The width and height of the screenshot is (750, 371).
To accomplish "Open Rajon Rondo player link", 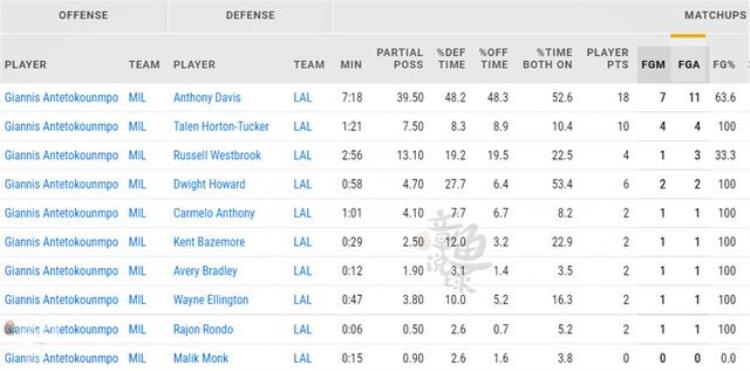I will 203,329.
